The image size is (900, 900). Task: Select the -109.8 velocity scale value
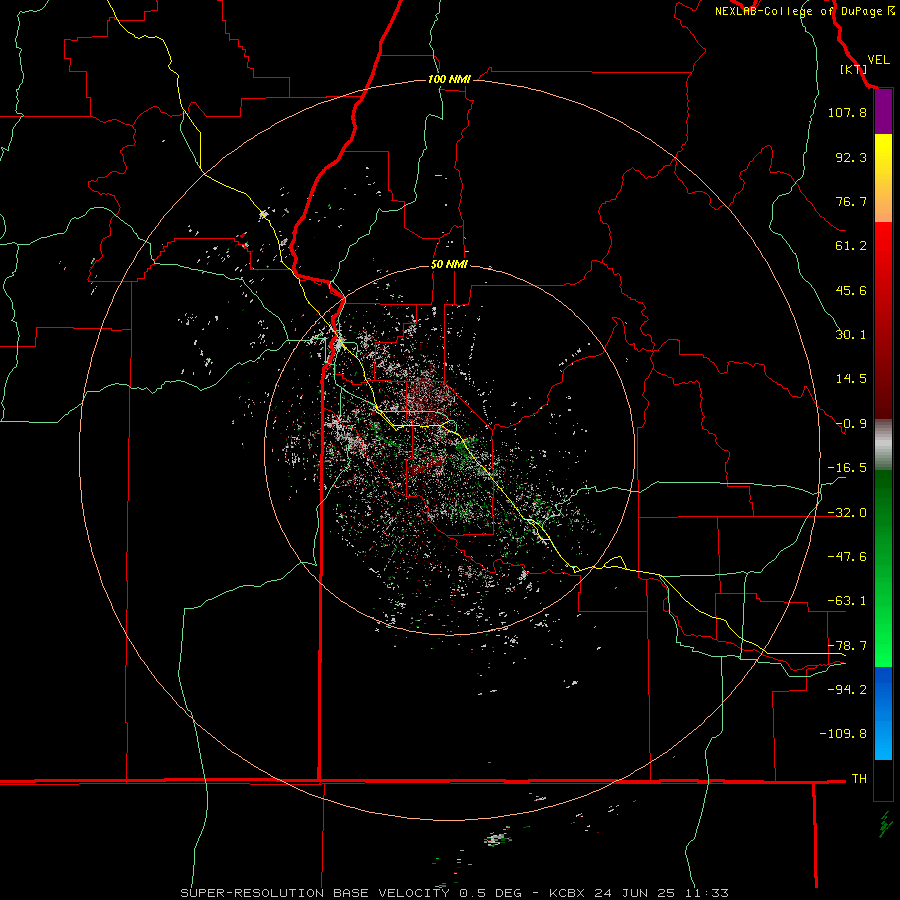pyautogui.click(x=843, y=734)
